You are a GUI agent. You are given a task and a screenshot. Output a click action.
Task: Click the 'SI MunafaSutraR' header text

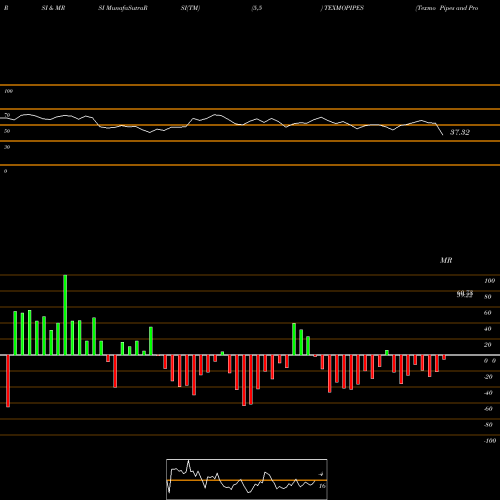[x=123, y=8]
